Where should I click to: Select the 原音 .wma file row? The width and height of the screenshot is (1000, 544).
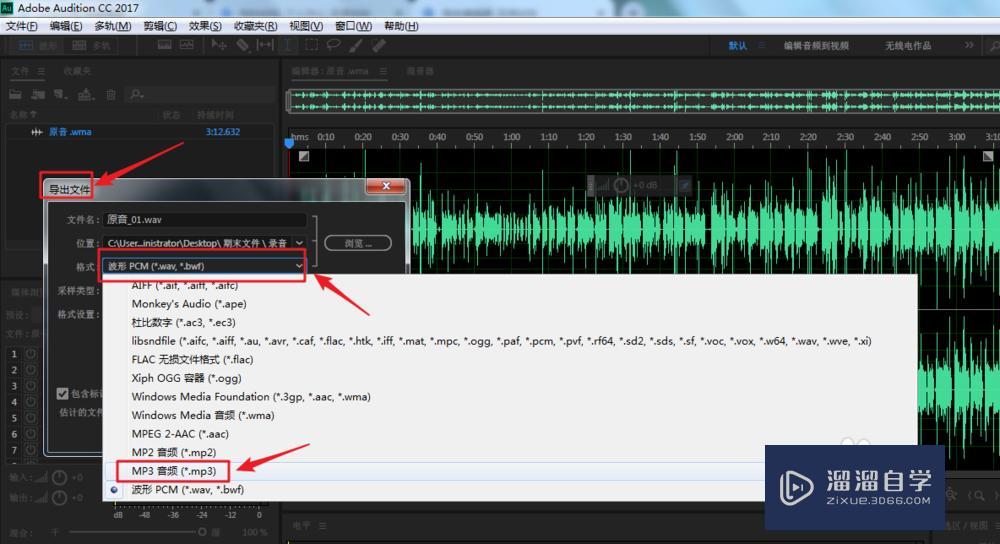pyautogui.click(x=140, y=132)
